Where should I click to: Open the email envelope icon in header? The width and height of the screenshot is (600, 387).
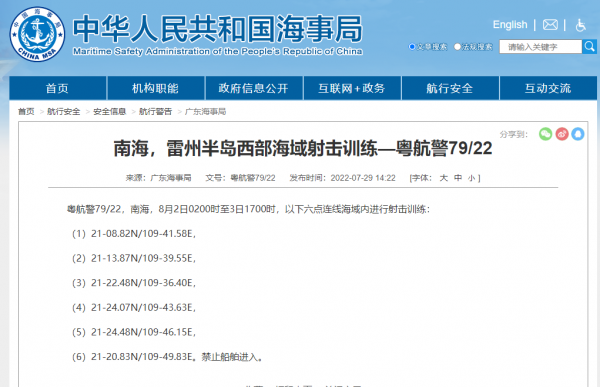click(x=550, y=25)
